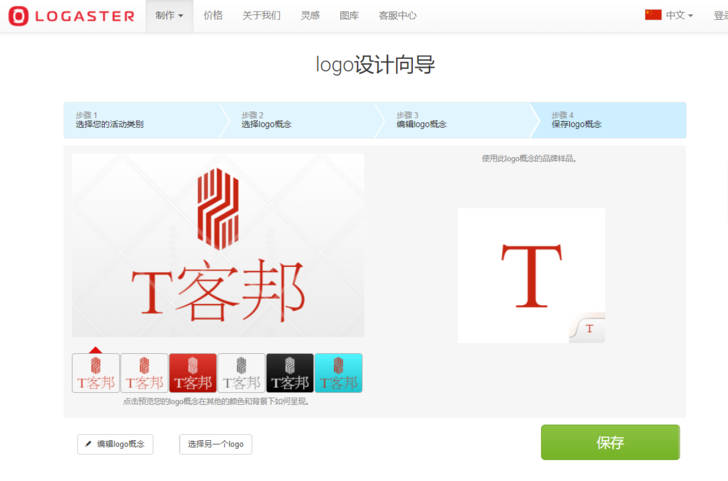Click the small T browser tab sample
The image size is (728, 481).
(x=588, y=329)
